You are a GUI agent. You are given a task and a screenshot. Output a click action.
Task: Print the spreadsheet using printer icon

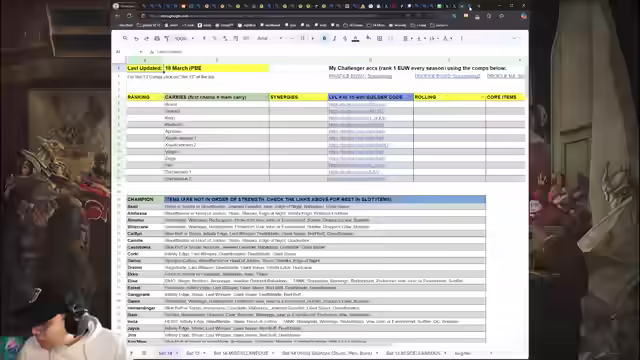157,38
